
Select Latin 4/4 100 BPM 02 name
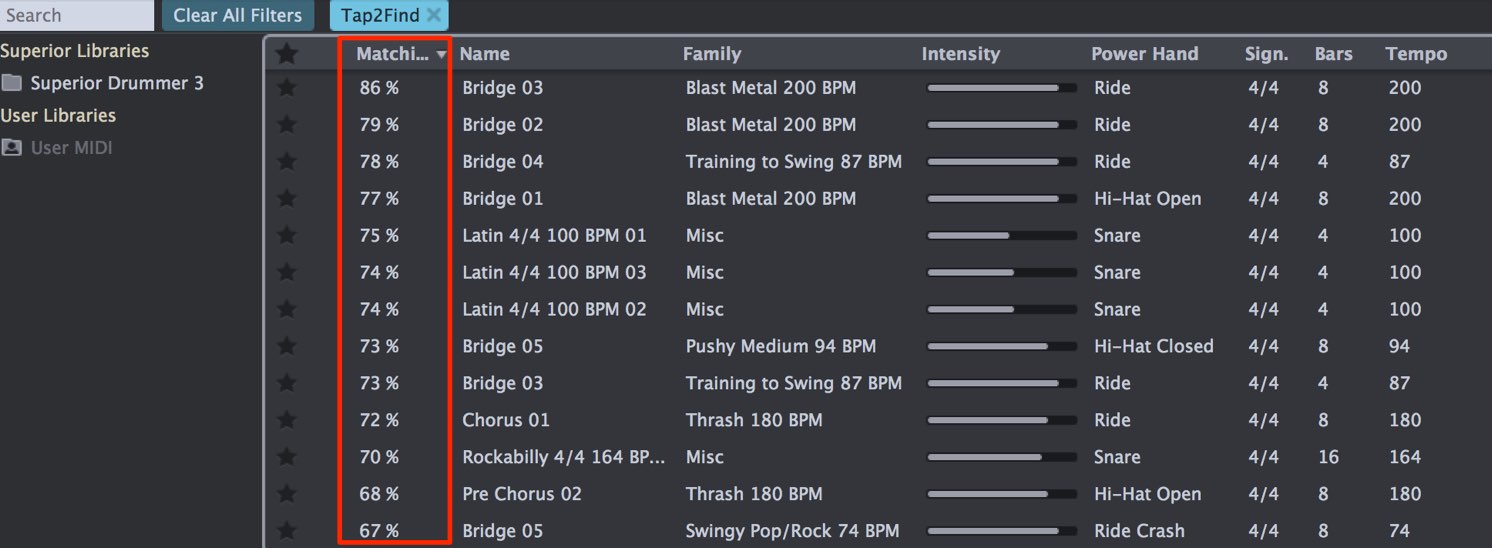pos(554,310)
